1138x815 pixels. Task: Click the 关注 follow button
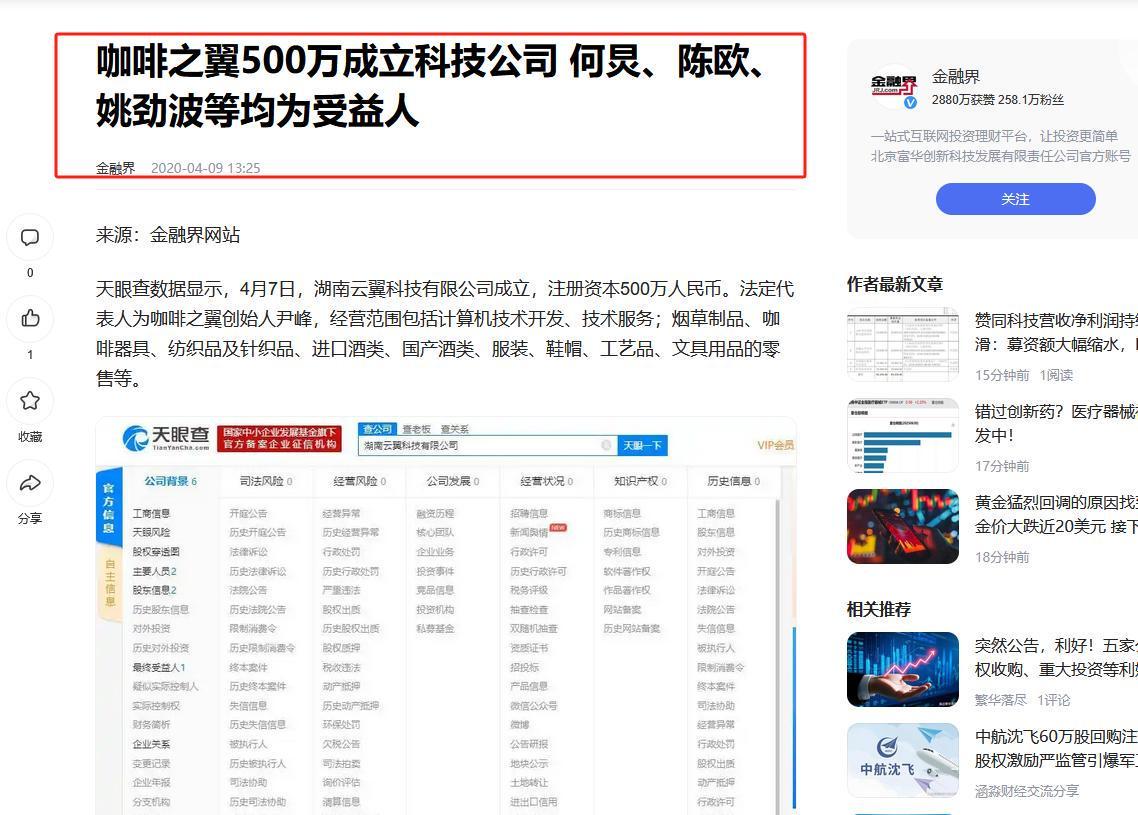[x=1015, y=199]
